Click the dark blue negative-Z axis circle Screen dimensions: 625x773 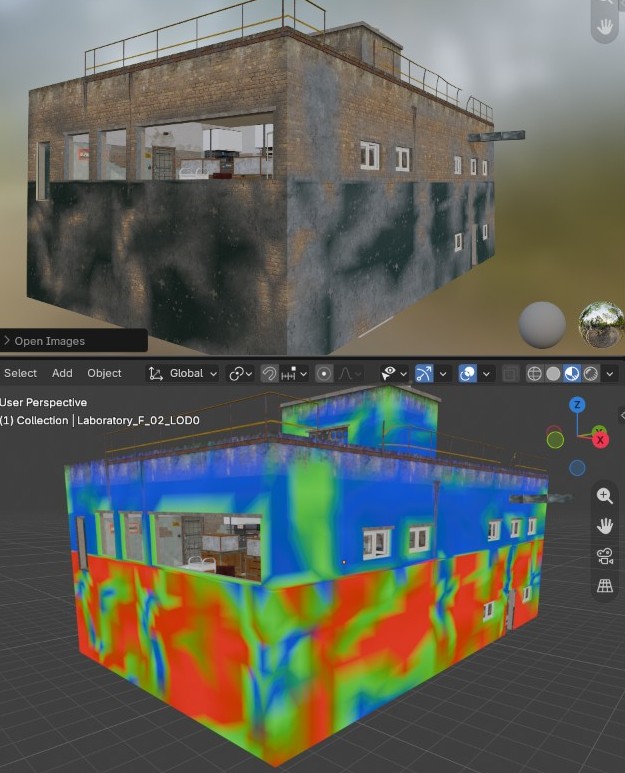tap(577, 468)
